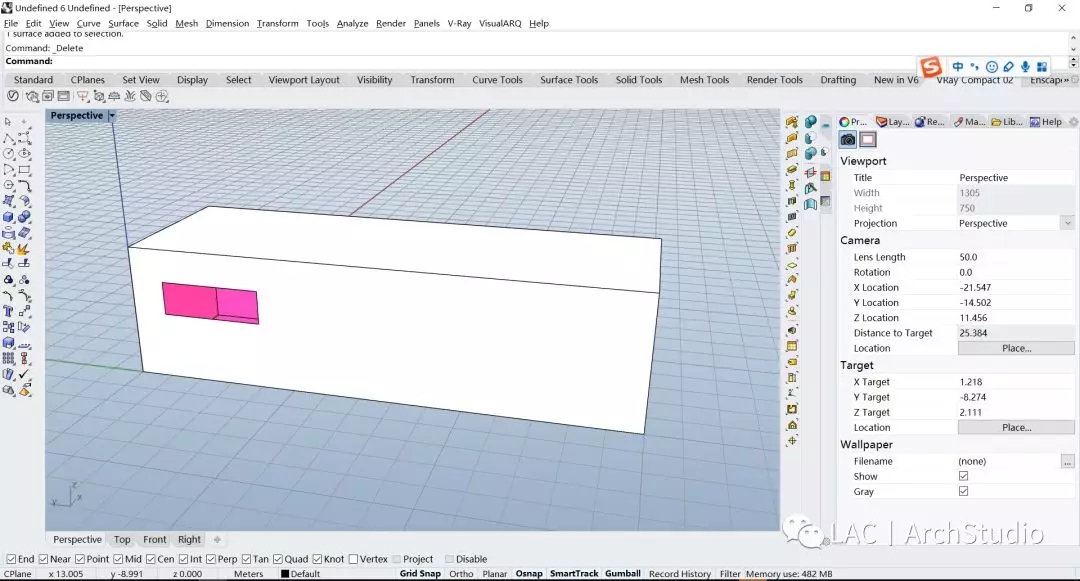Click the Boolean union spheres icon

coord(24,217)
